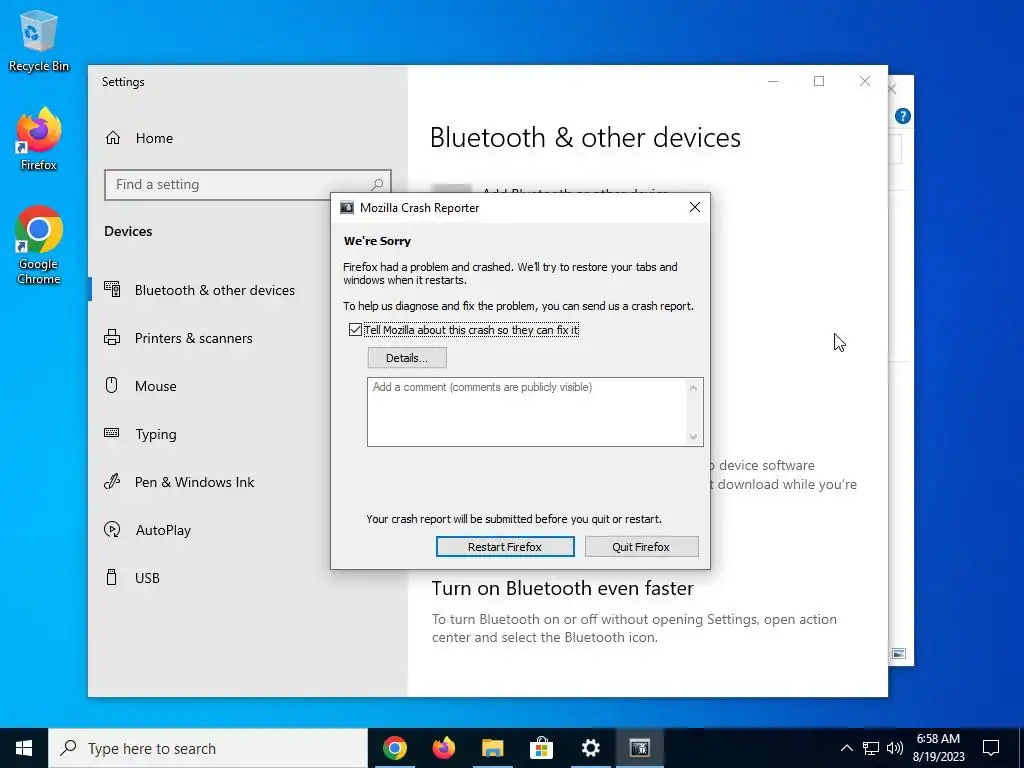
Task: Click the Bluetooth & other devices heading
Action: [585, 138]
